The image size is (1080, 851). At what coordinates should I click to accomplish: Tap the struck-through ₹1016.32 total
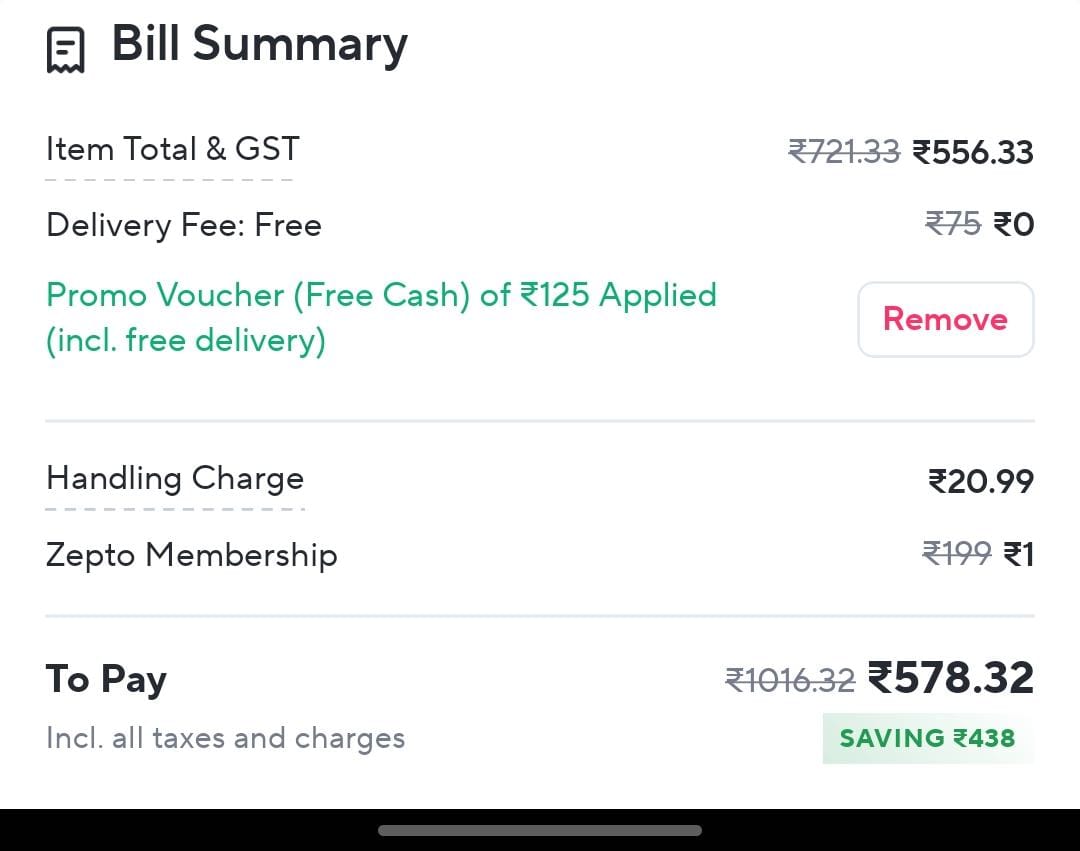pos(790,680)
